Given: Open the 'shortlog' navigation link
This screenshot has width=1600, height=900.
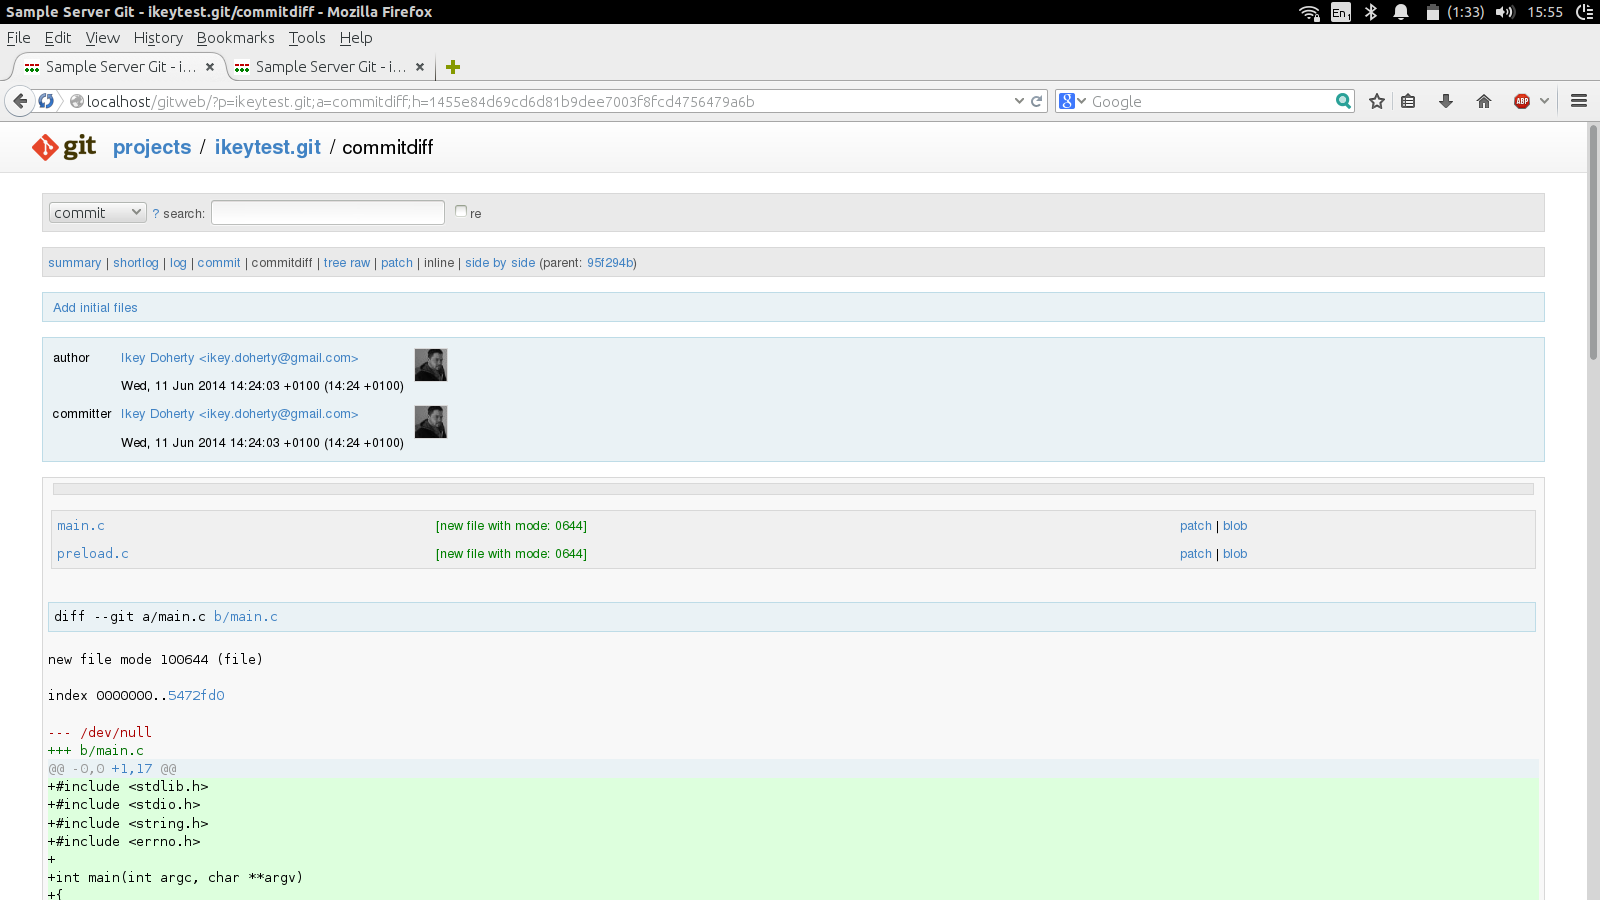Looking at the screenshot, I should click(x=136, y=263).
